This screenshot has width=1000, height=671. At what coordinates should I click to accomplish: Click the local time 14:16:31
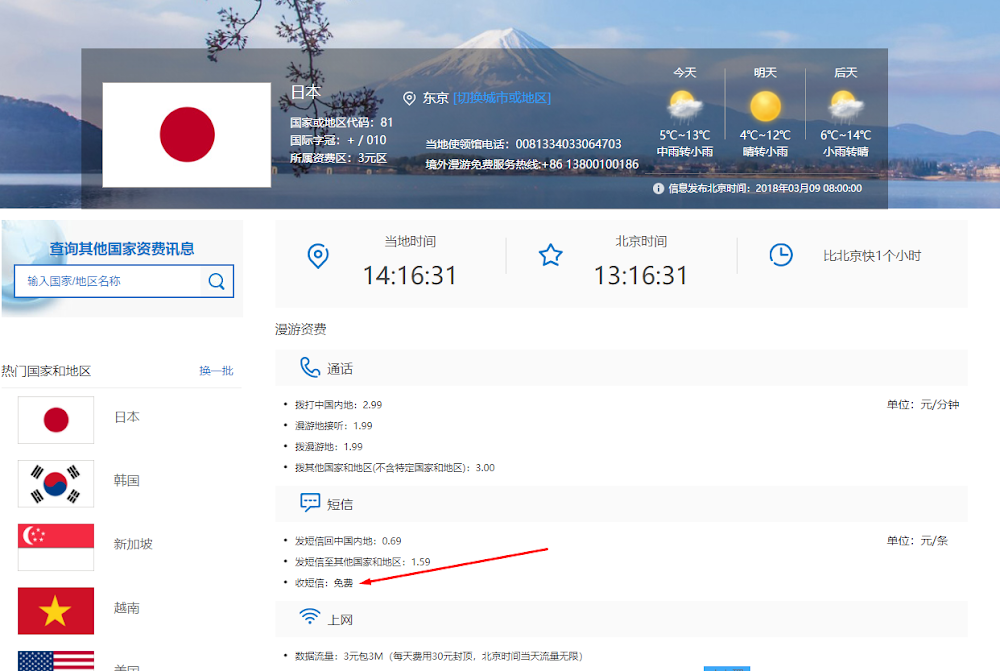point(409,276)
